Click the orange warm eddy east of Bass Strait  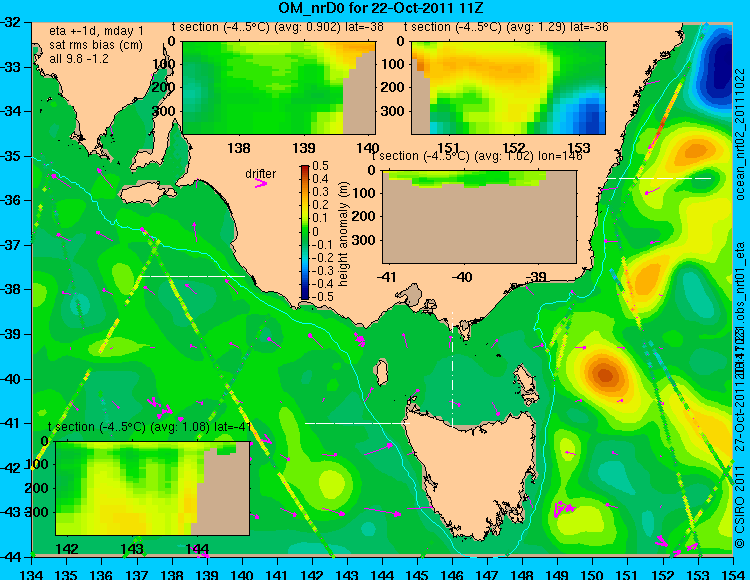[605, 374]
